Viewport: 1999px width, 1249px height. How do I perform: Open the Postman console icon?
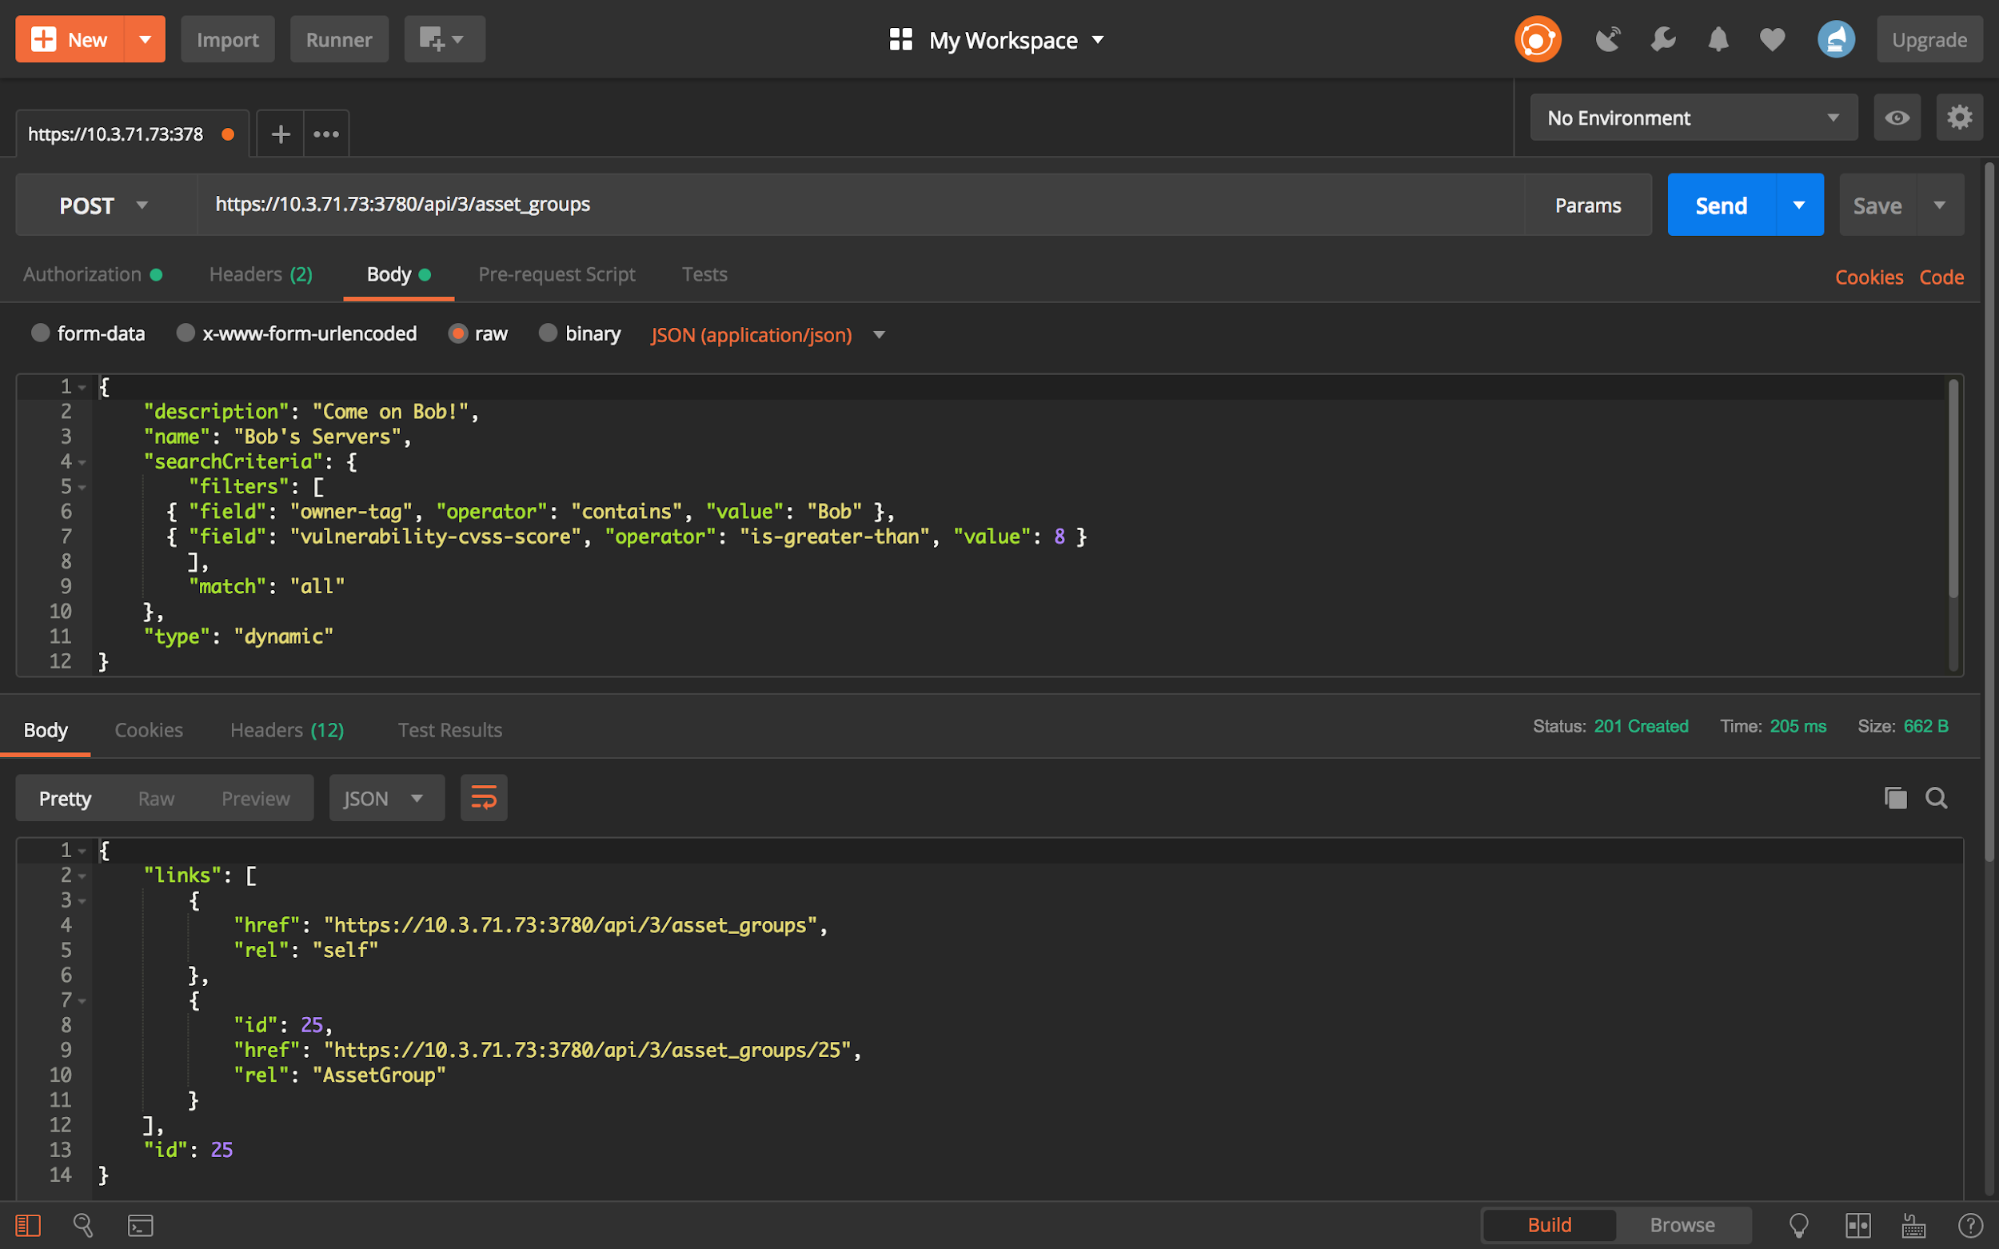[x=140, y=1225]
